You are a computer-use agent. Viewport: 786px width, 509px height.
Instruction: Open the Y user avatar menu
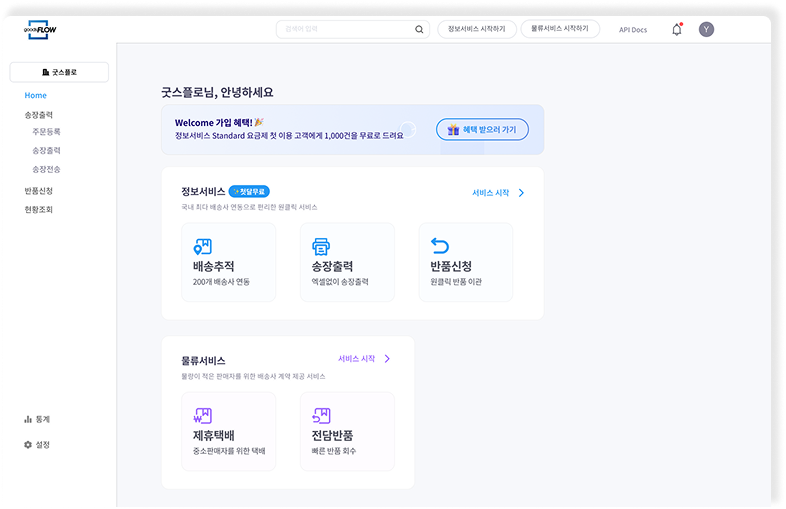pos(706,30)
